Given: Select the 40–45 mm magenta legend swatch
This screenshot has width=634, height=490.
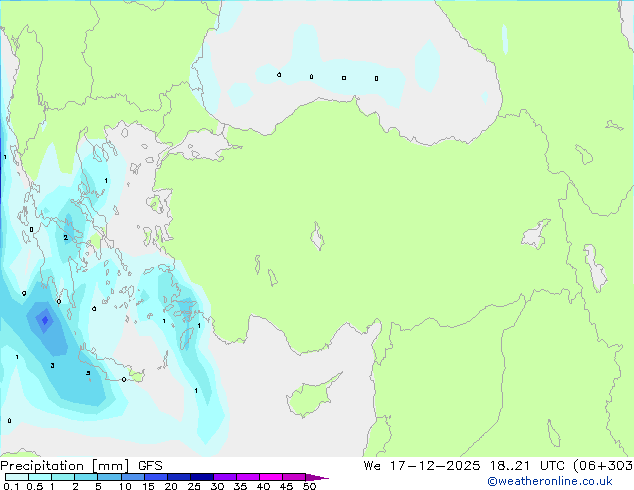Looking at the screenshot, I should [271, 477].
